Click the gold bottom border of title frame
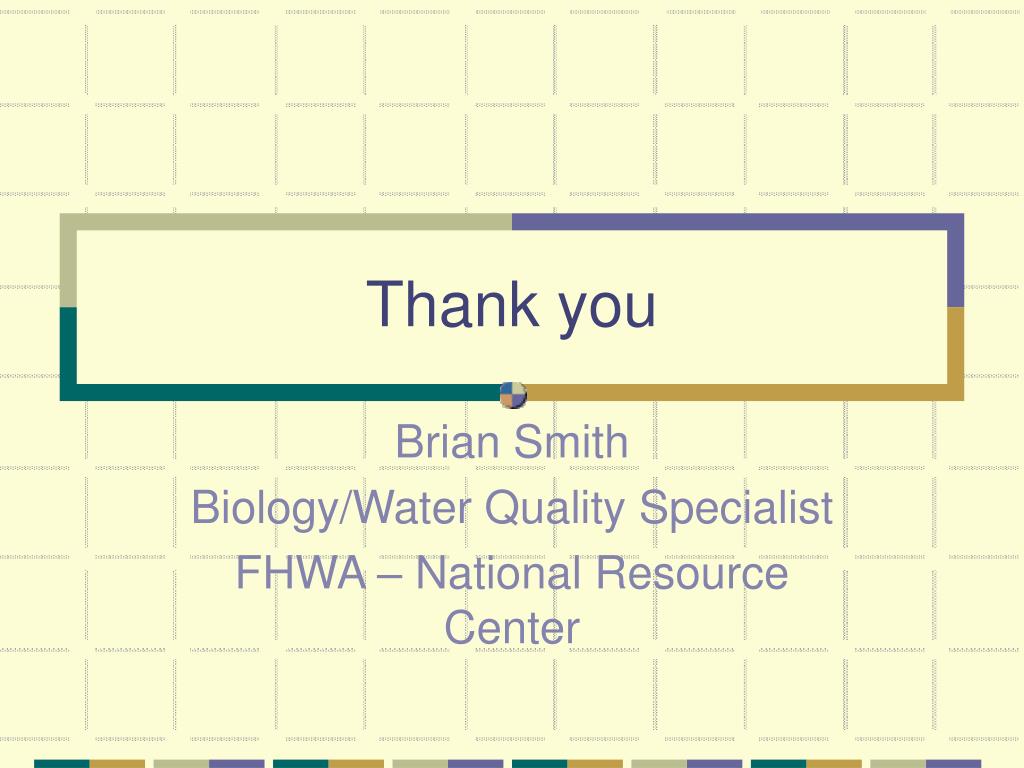This screenshot has width=1024, height=768. [x=744, y=392]
